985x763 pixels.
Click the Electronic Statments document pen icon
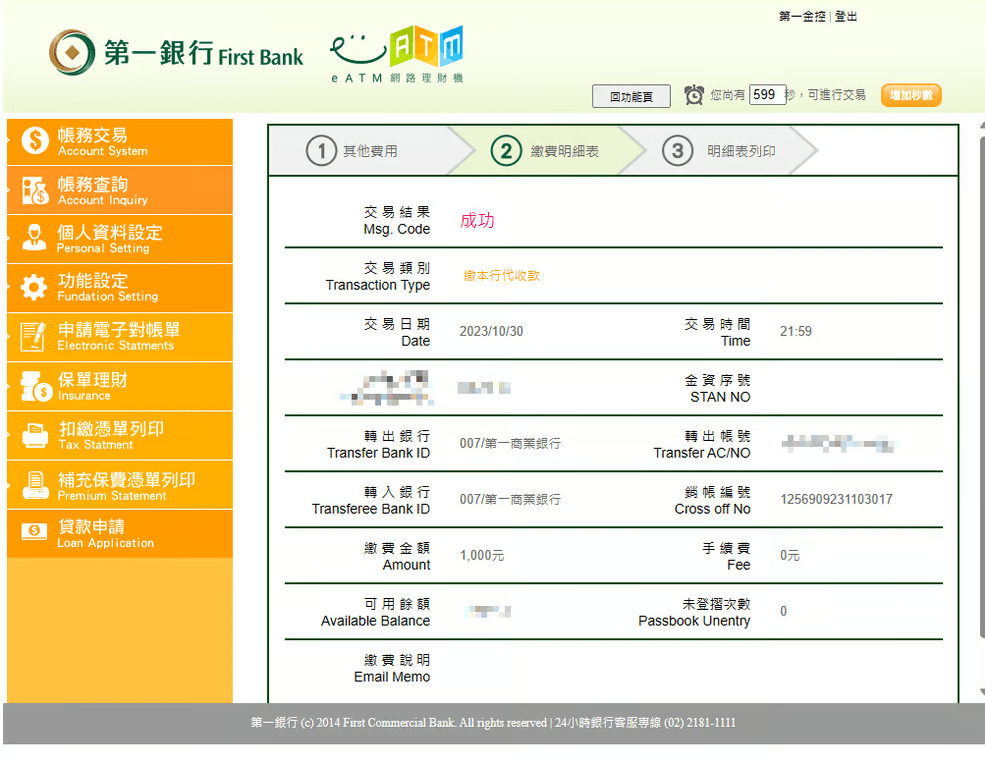point(33,336)
